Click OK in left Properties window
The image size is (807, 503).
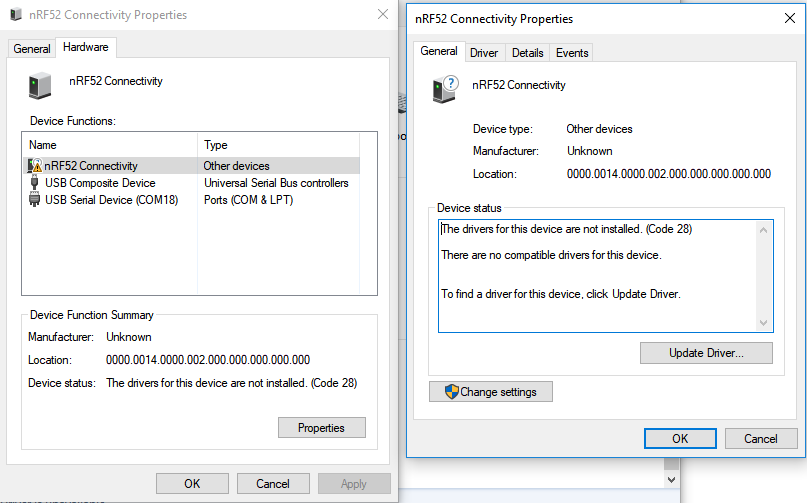(x=192, y=484)
